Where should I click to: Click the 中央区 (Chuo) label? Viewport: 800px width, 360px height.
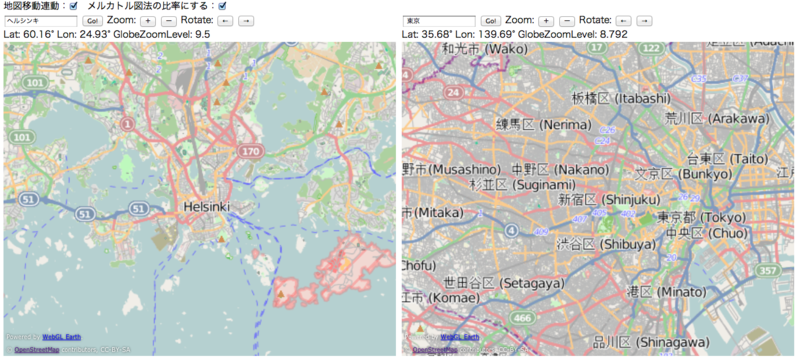coord(707,233)
